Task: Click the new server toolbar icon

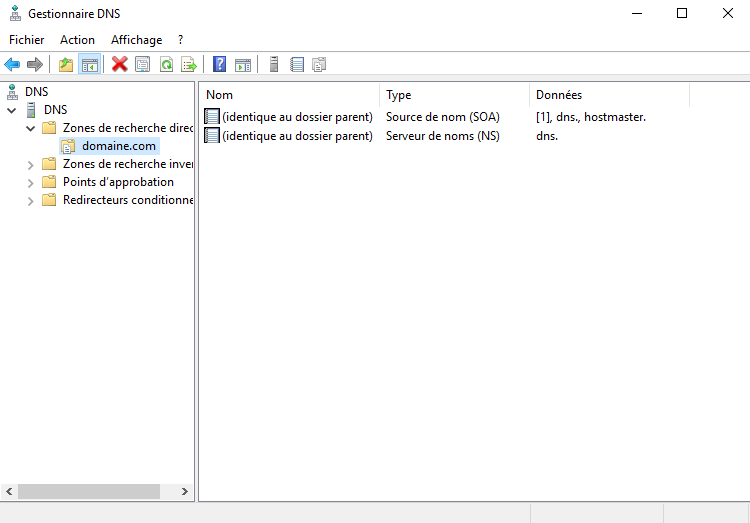Action: [274, 64]
